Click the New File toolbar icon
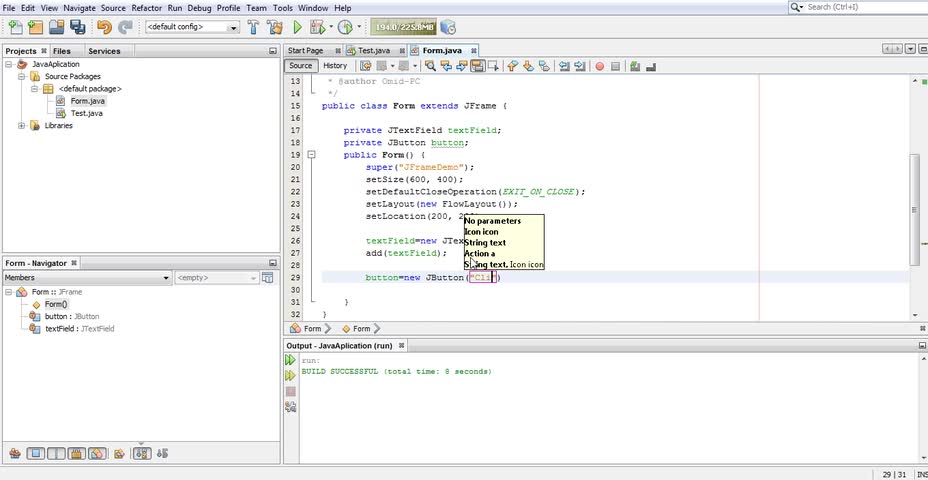928x480 pixels. coord(15,27)
